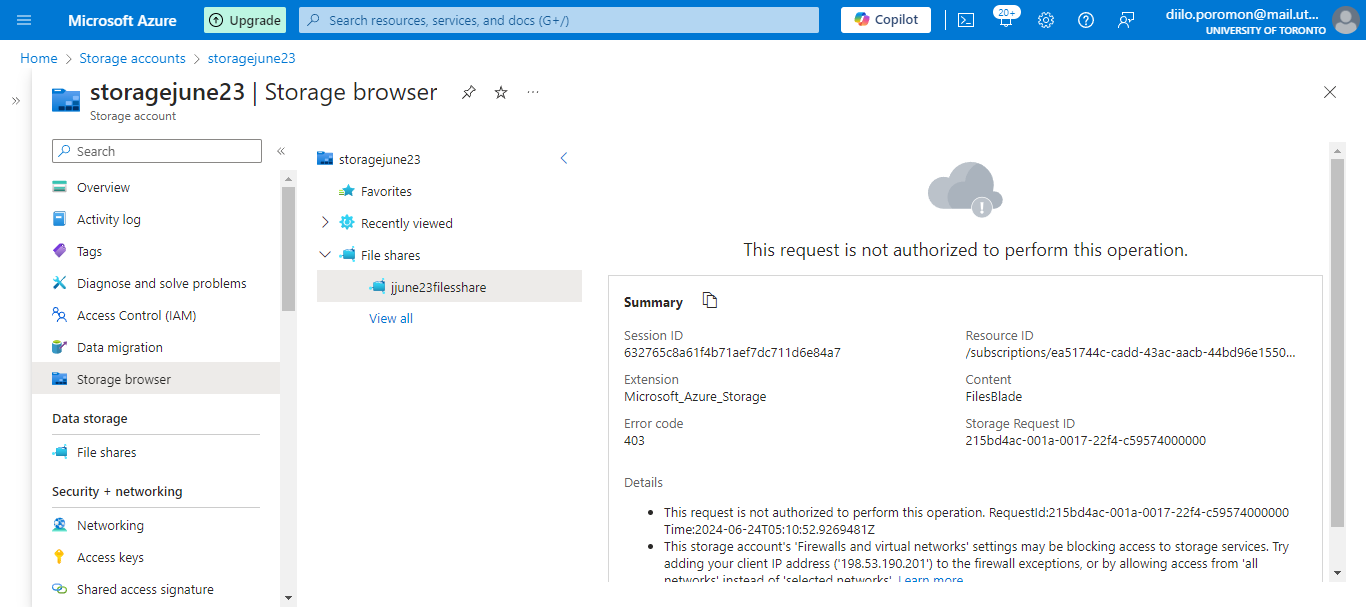Collapse the left resource menu
Image resolution: width=1366 pixels, height=607 pixels.
pyautogui.click(x=281, y=151)
